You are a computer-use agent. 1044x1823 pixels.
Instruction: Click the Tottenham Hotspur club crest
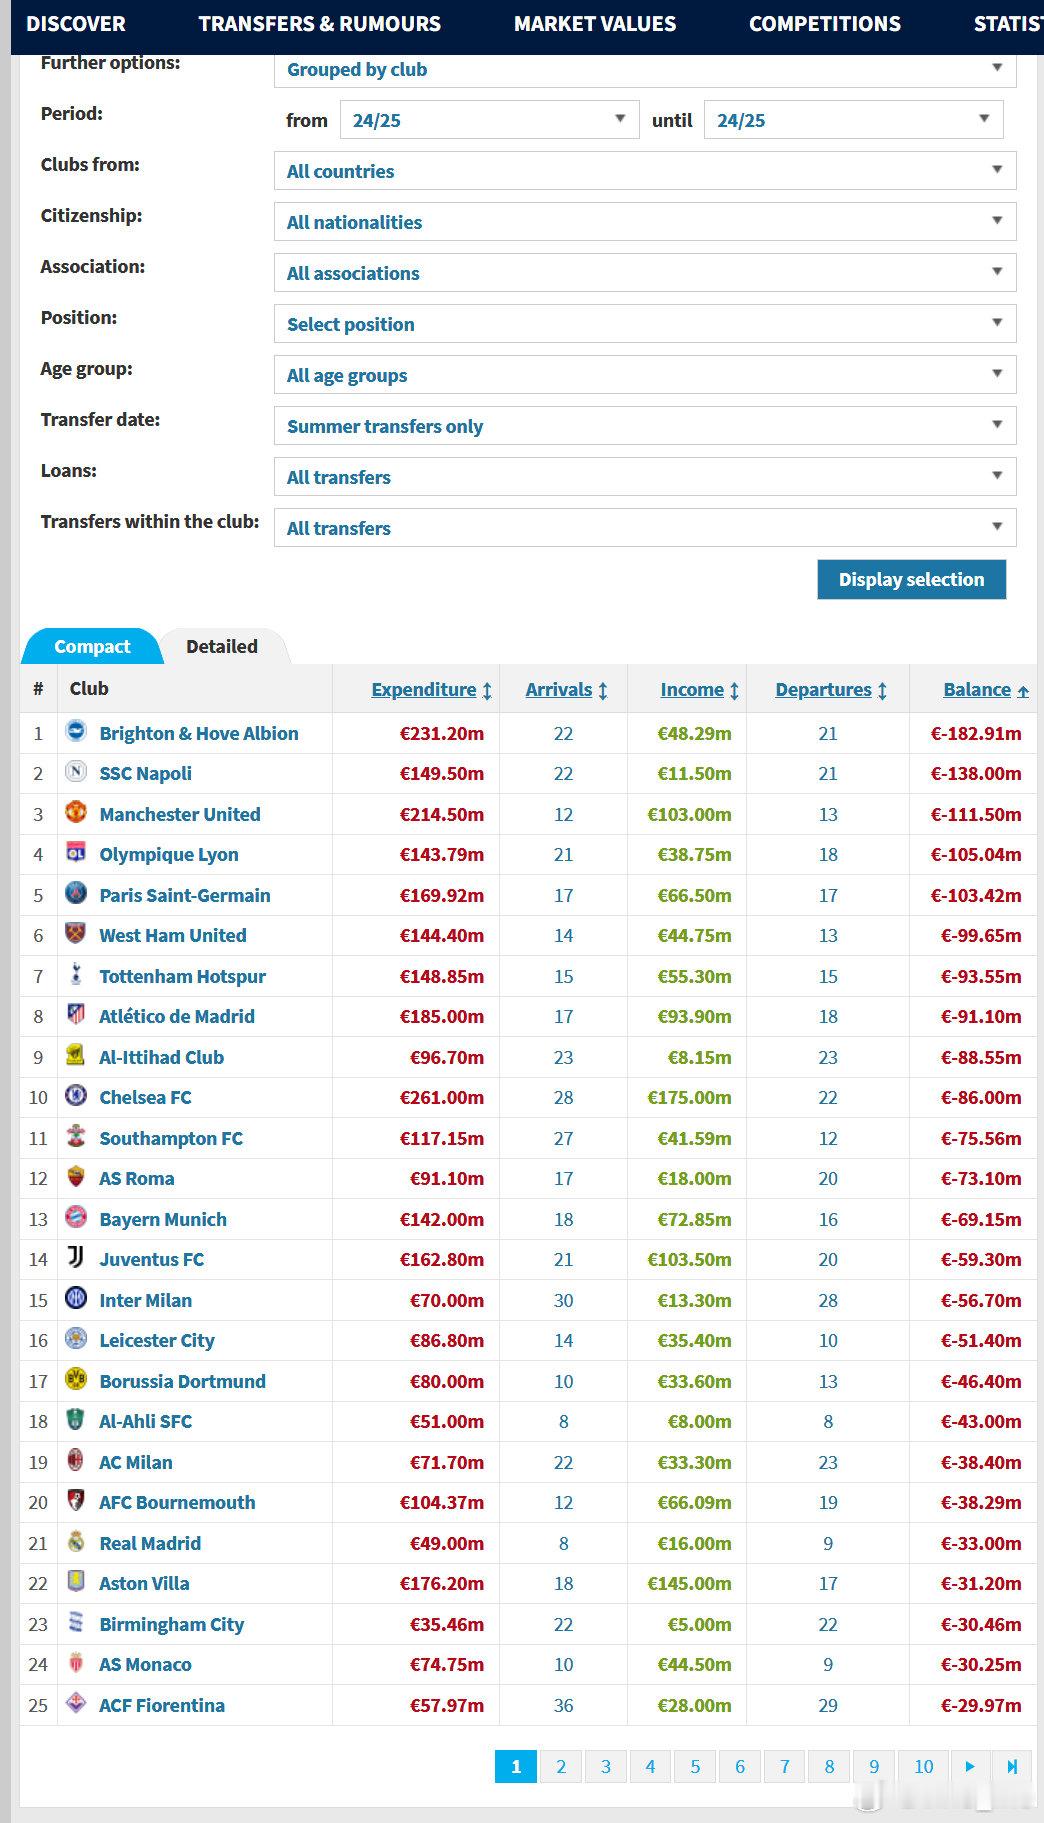click(76, 974)
